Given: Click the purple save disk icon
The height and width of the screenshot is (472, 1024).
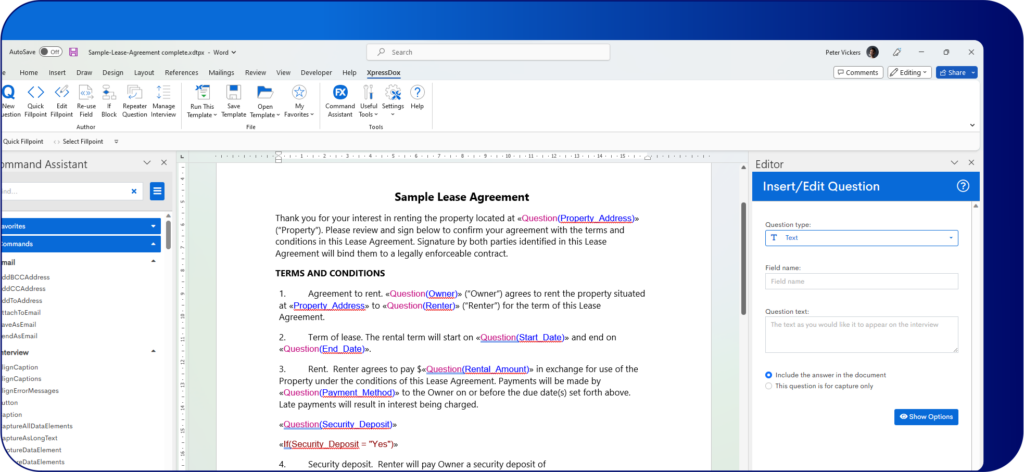Looking at the screenshot, I should pos(73,52).
